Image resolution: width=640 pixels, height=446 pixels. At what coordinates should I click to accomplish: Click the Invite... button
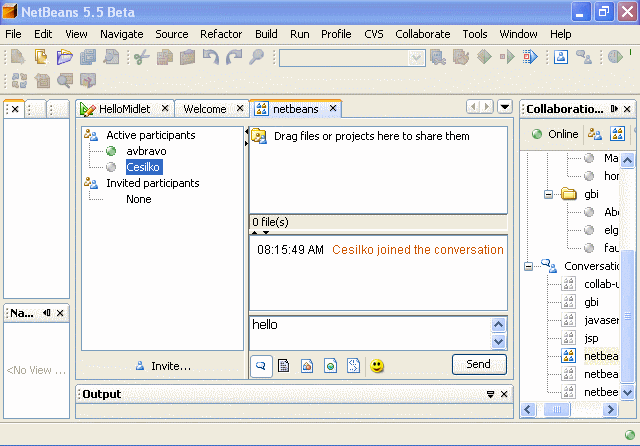pos(164,366)
